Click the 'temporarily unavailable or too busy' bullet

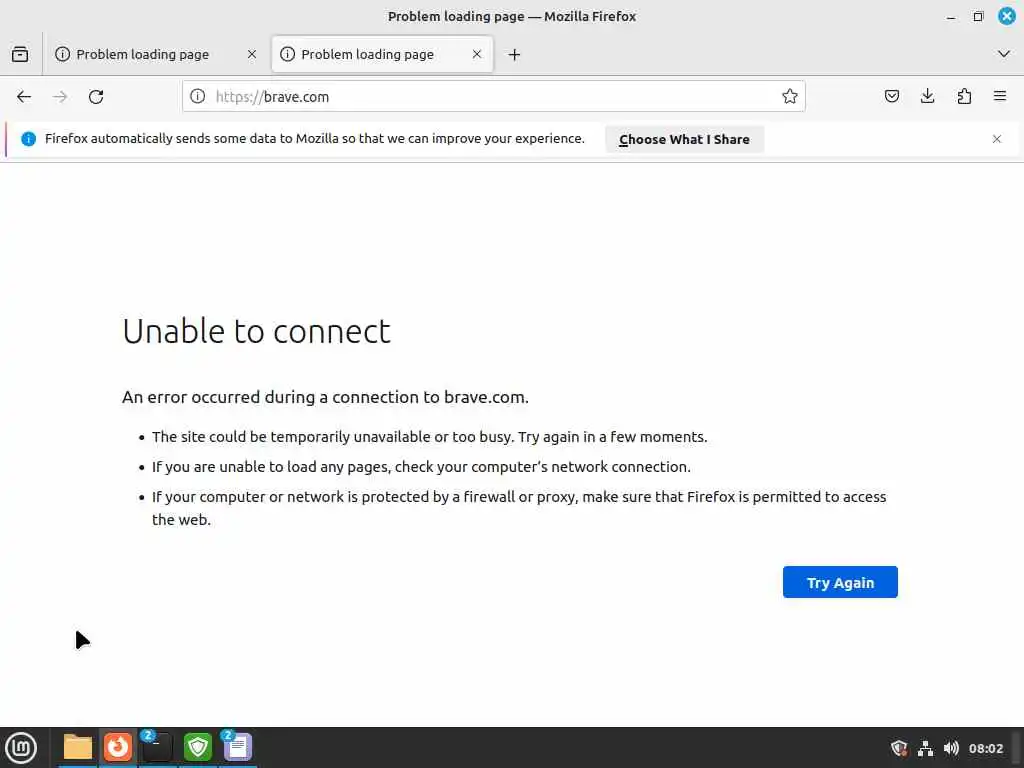[430, 437]
